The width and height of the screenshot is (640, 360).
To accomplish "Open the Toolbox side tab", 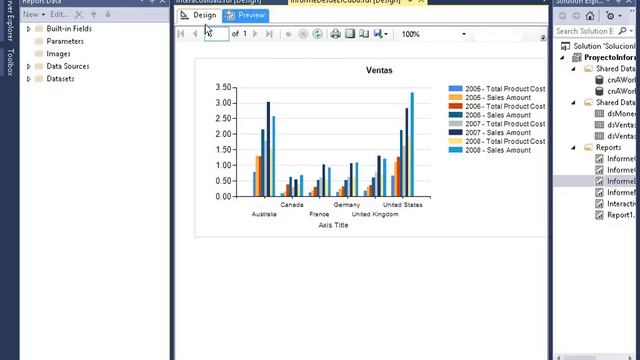I will coord(11,62).
